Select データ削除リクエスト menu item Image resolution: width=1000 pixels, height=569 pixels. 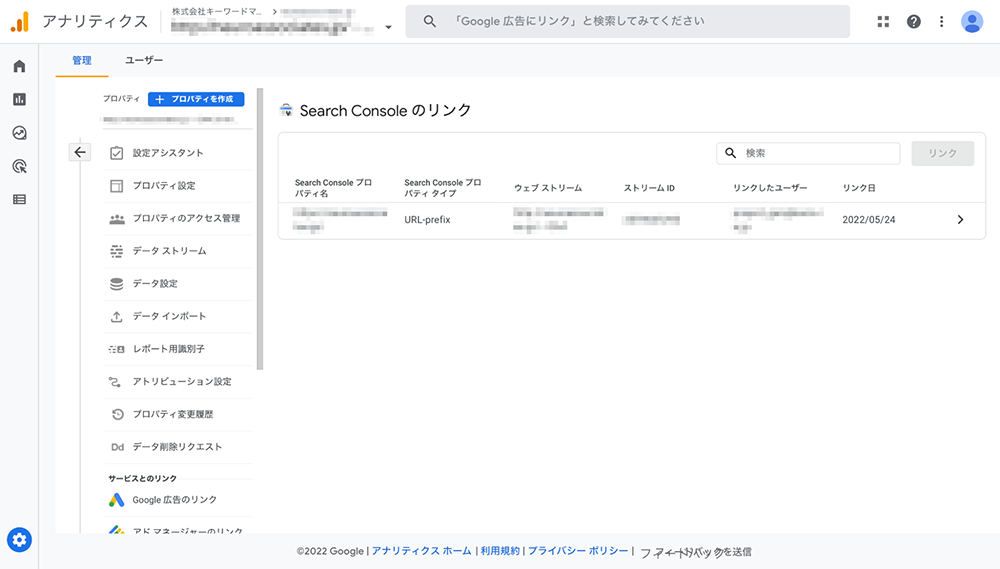pyautogui.click(x=179, y=447)
